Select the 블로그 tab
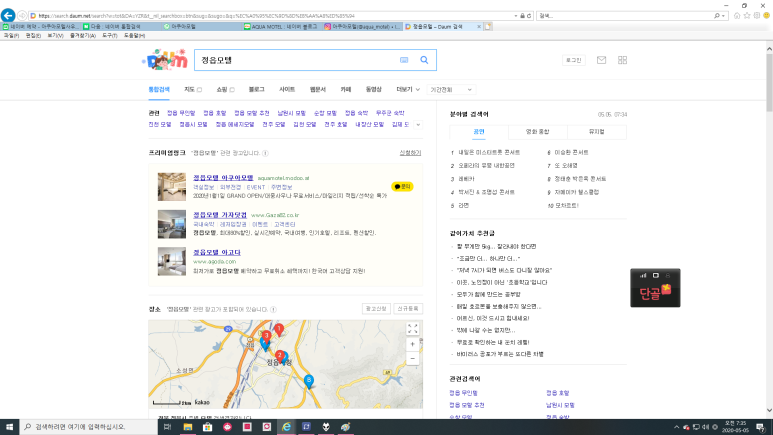The width and height of the screenshot is (773, 435). [x=256, y=90]
